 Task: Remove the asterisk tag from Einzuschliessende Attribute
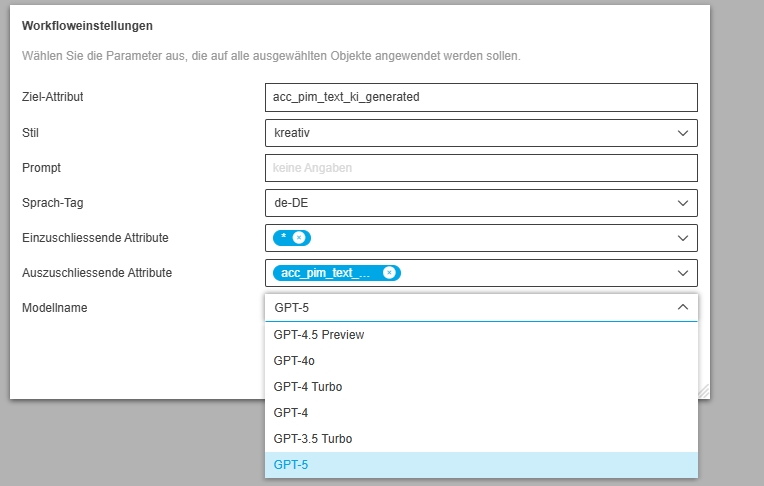pos(299,238)
